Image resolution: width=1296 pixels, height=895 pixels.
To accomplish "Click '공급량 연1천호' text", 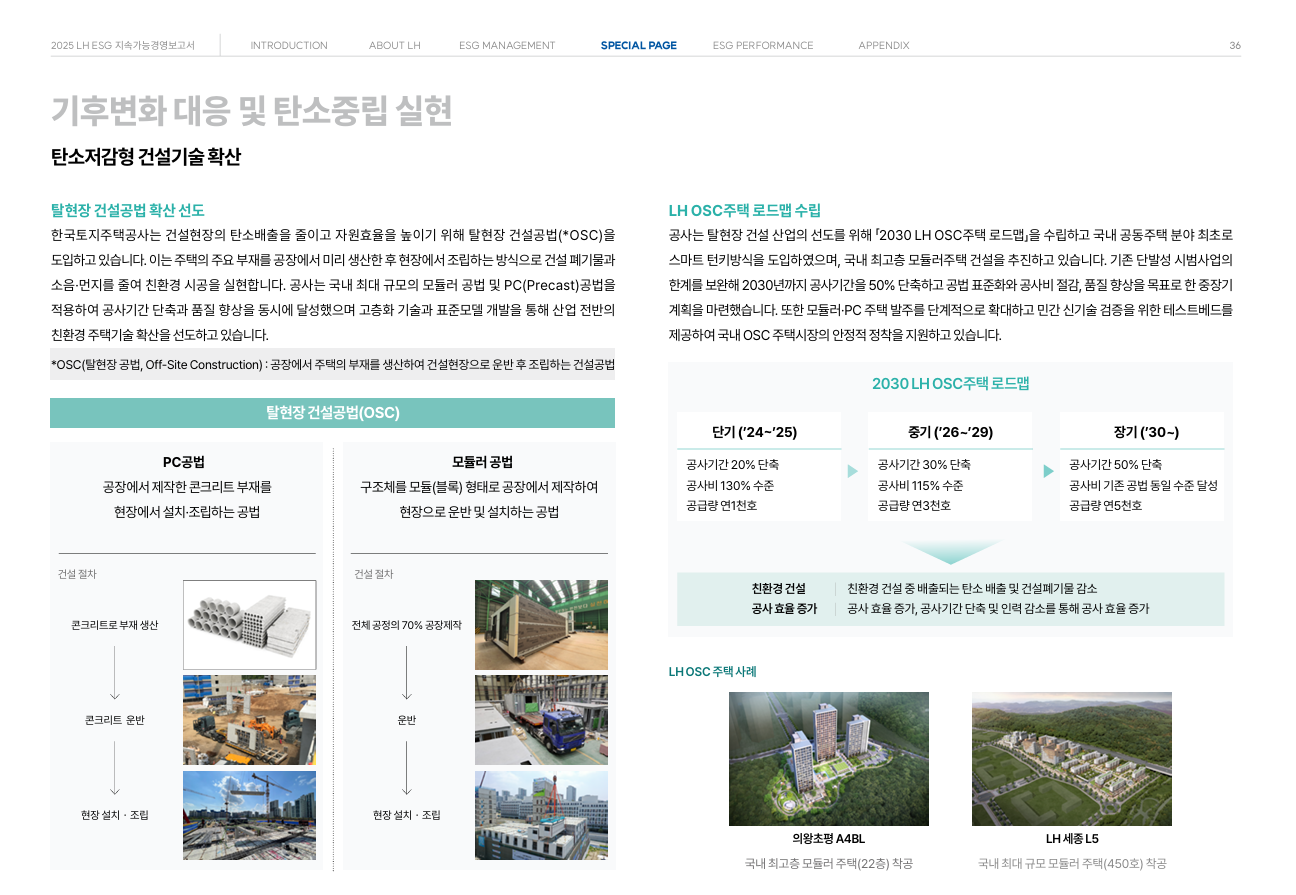I will [x=722, y=506].
